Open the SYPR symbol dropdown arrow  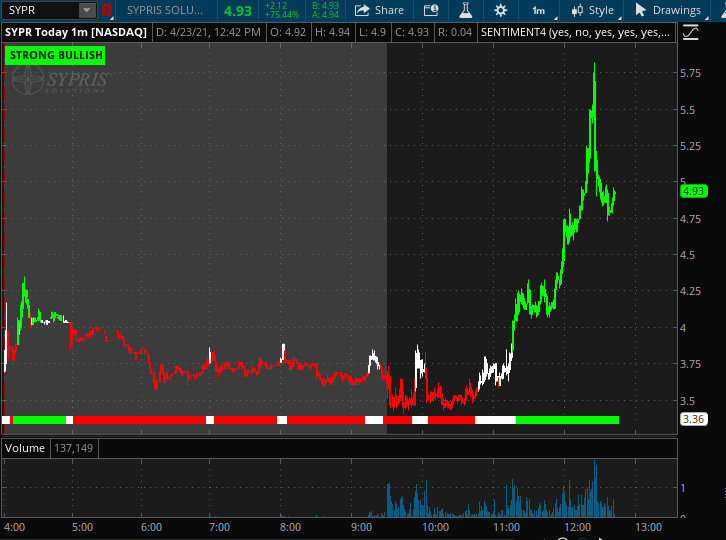click(x=87, y=10)
